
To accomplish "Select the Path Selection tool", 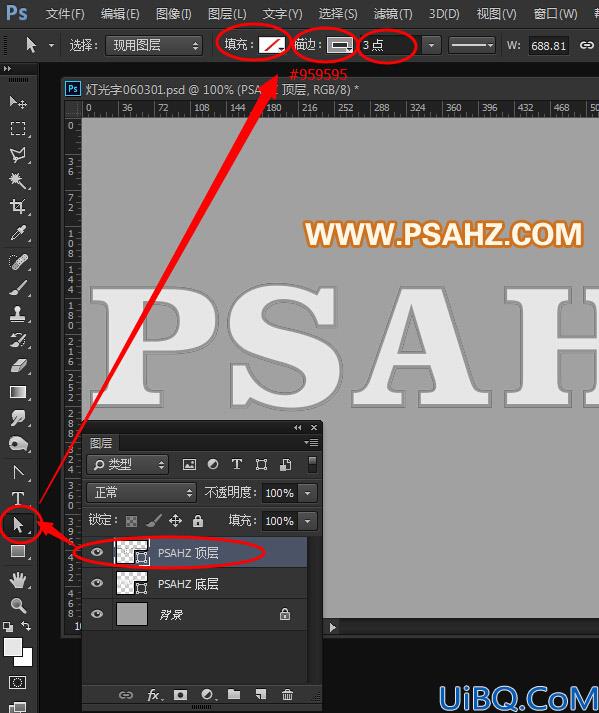I will 18,525.
